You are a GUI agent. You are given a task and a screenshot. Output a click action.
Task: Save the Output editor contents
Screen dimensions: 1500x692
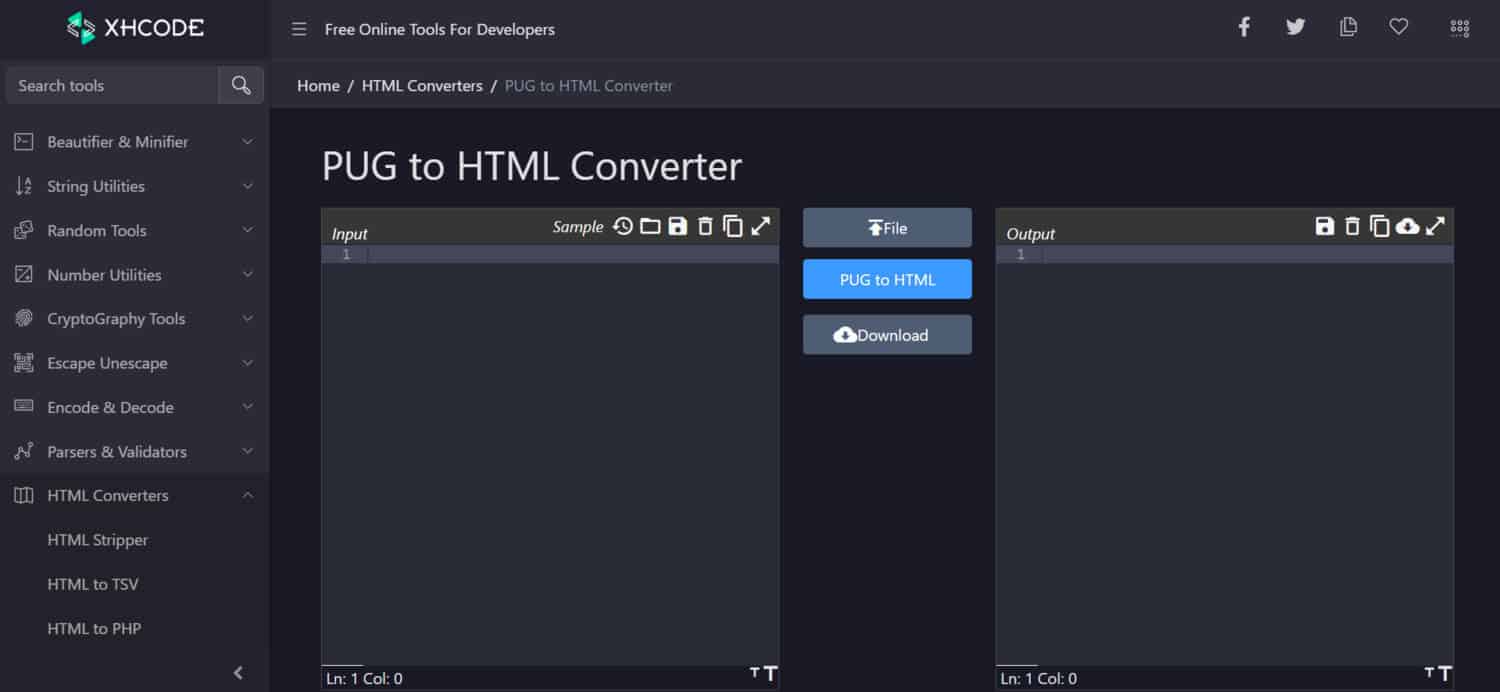click(1325, 226)
